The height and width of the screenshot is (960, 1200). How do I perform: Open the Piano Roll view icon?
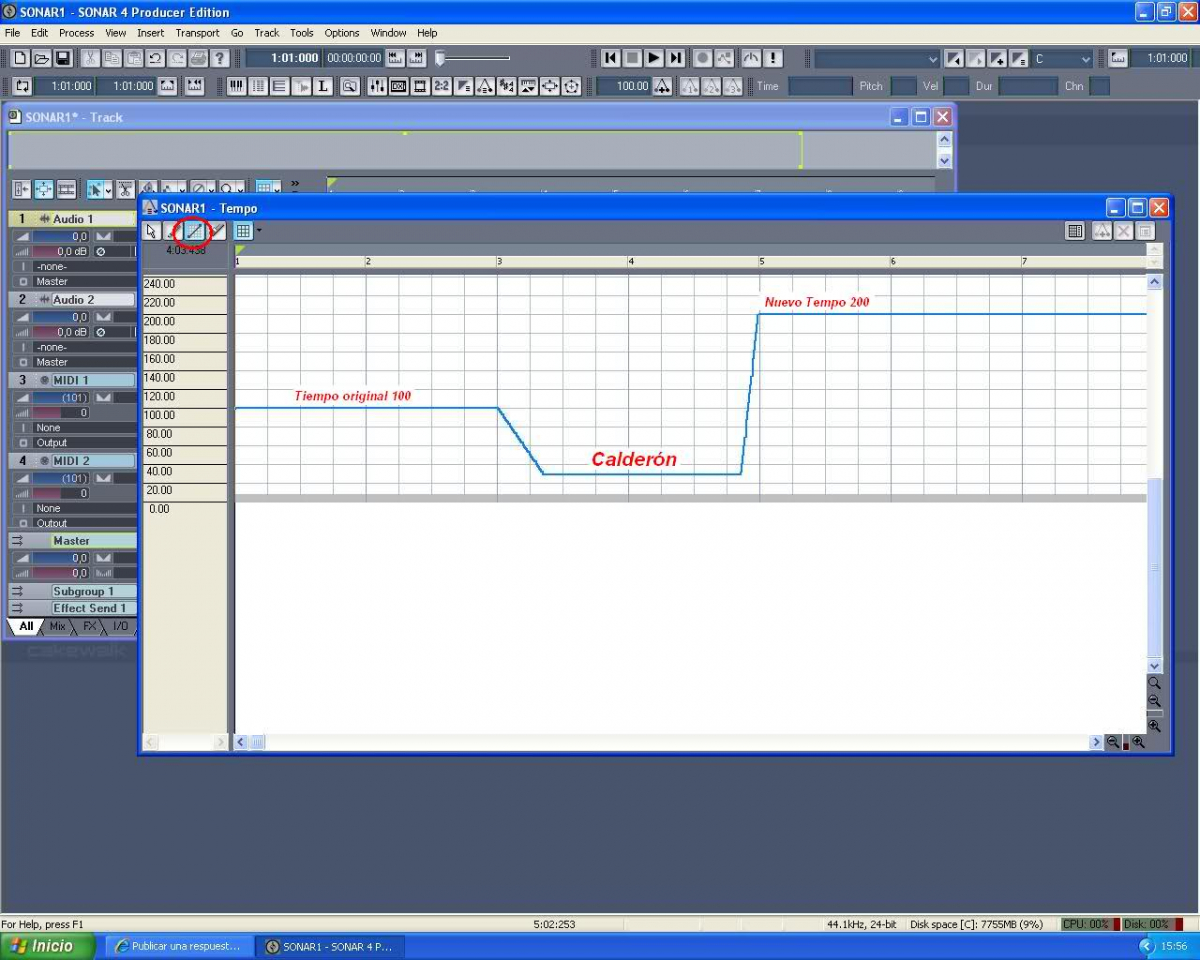(237, 87)
